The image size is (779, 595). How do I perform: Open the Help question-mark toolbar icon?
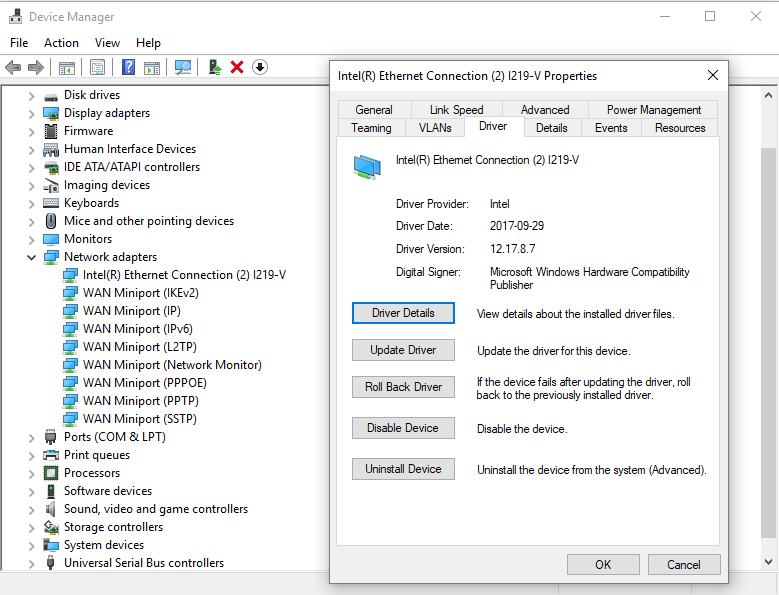(x=128, y=67)
